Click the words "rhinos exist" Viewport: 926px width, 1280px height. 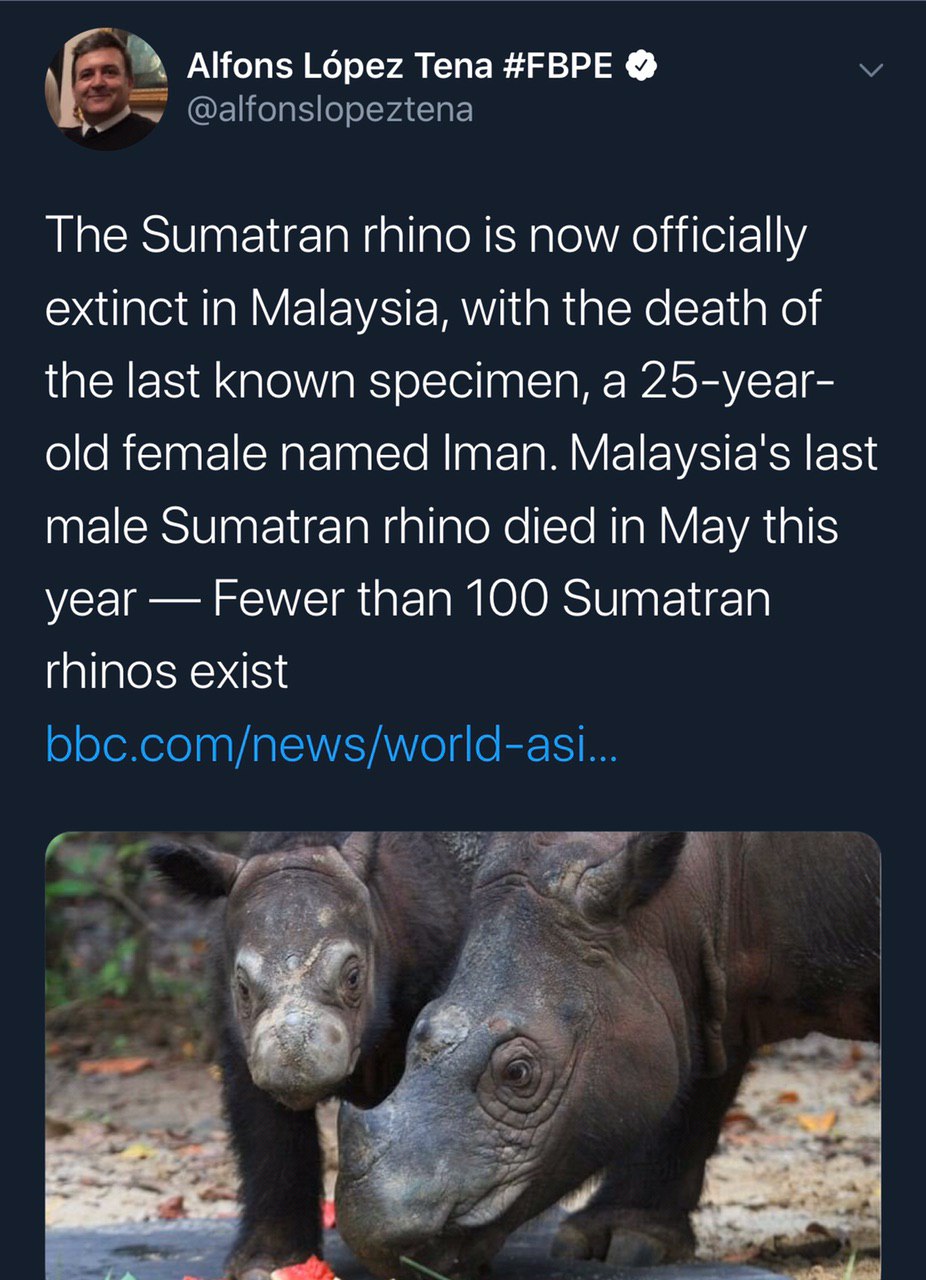tap(167, 671)
